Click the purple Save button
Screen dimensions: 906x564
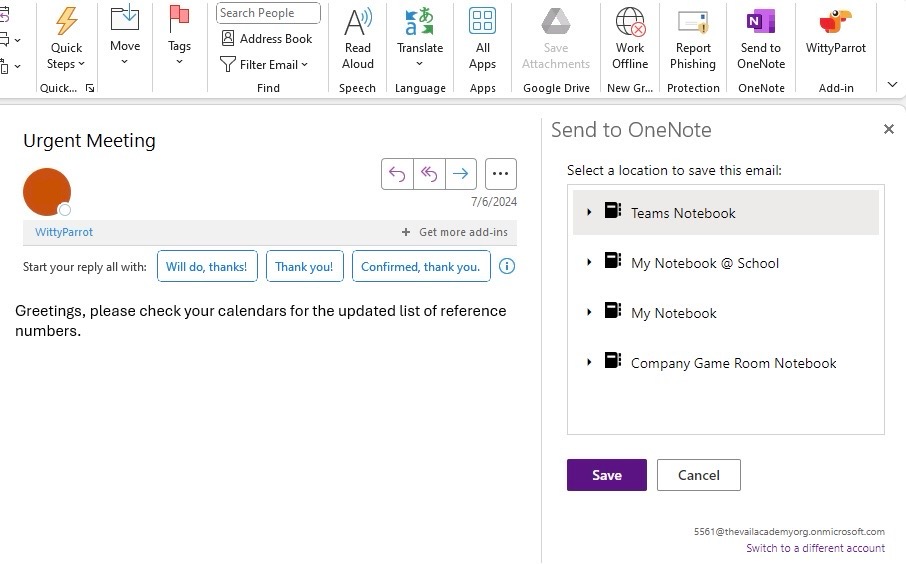click(x=607, y=475)
